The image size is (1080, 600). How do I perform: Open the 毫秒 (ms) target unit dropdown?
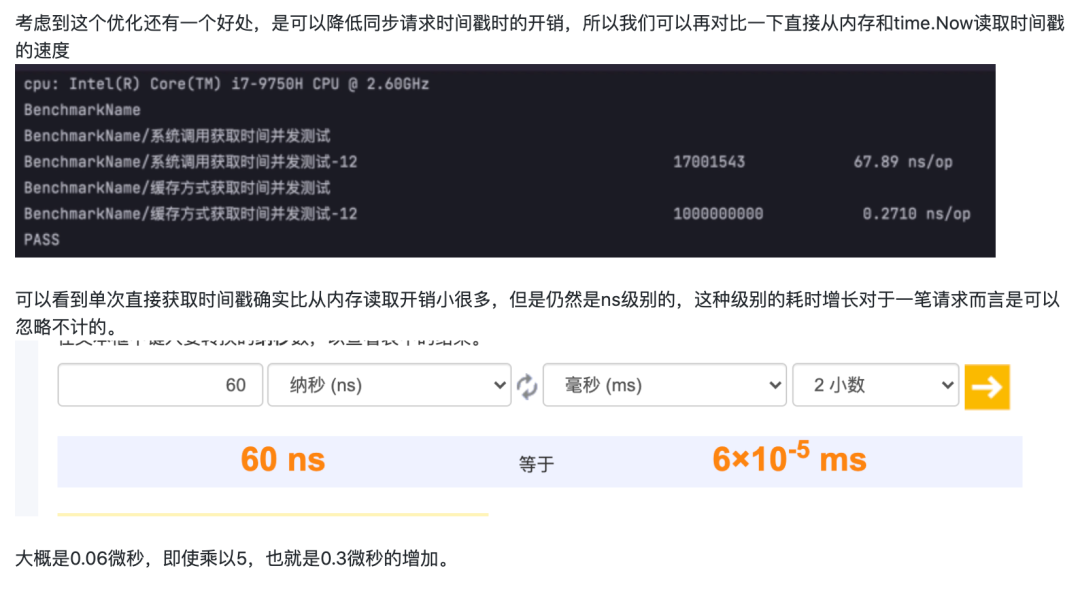point(665,385)
